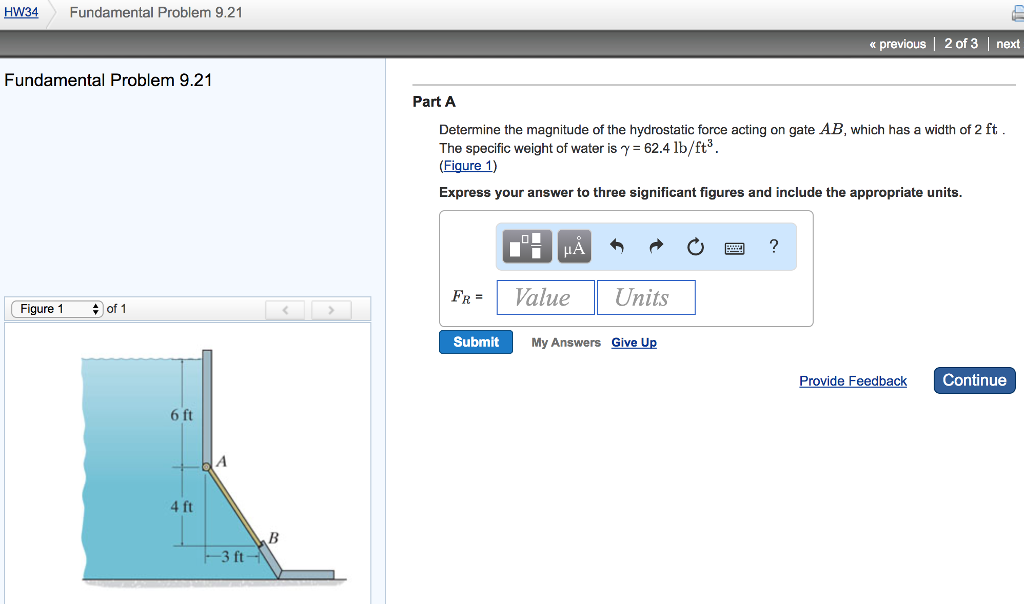Click the forward figure navigation arrow
Image resolution: width=1024 pixels, height=604 pixels.
point(330,309)
